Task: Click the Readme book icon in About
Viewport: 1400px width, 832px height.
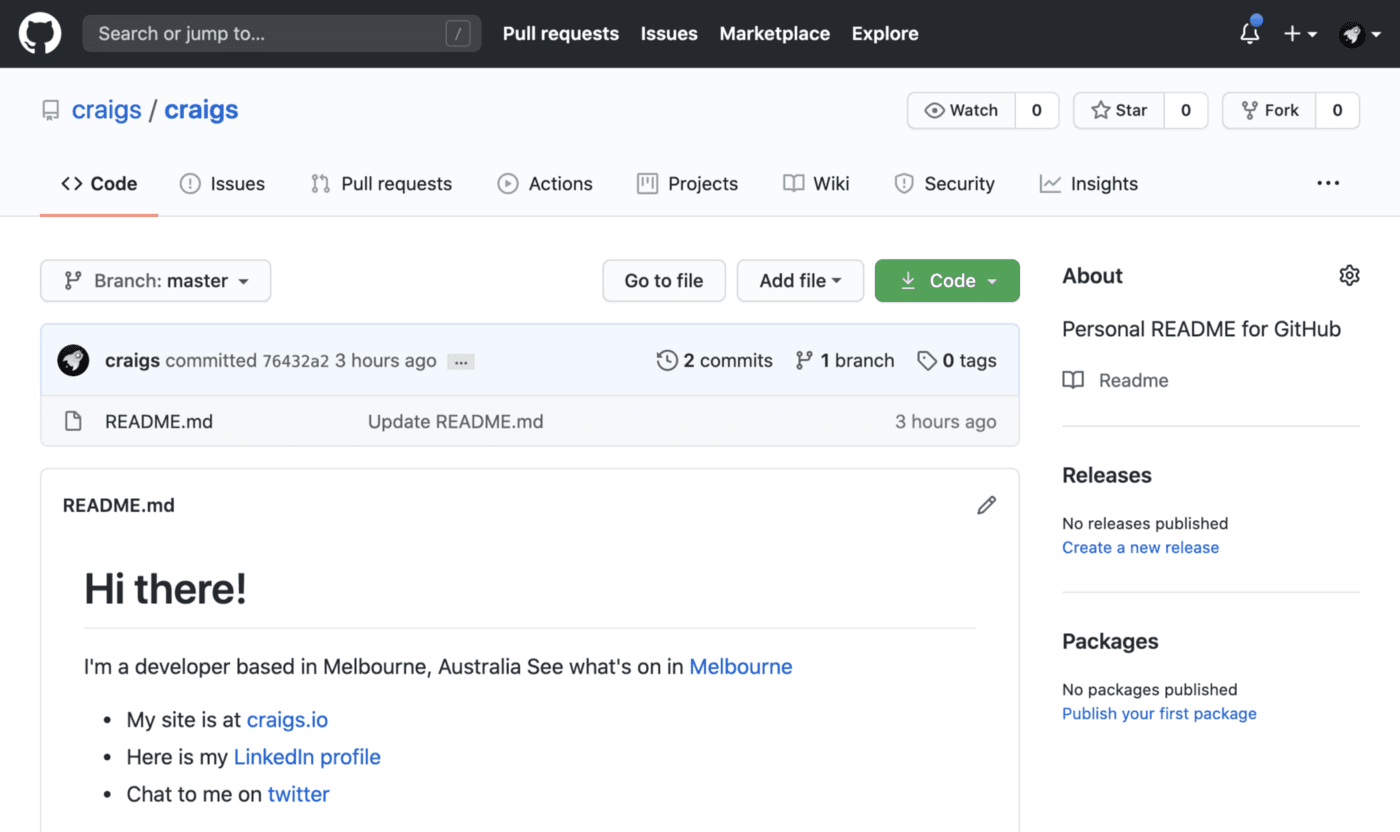Action: (1073, 380)
